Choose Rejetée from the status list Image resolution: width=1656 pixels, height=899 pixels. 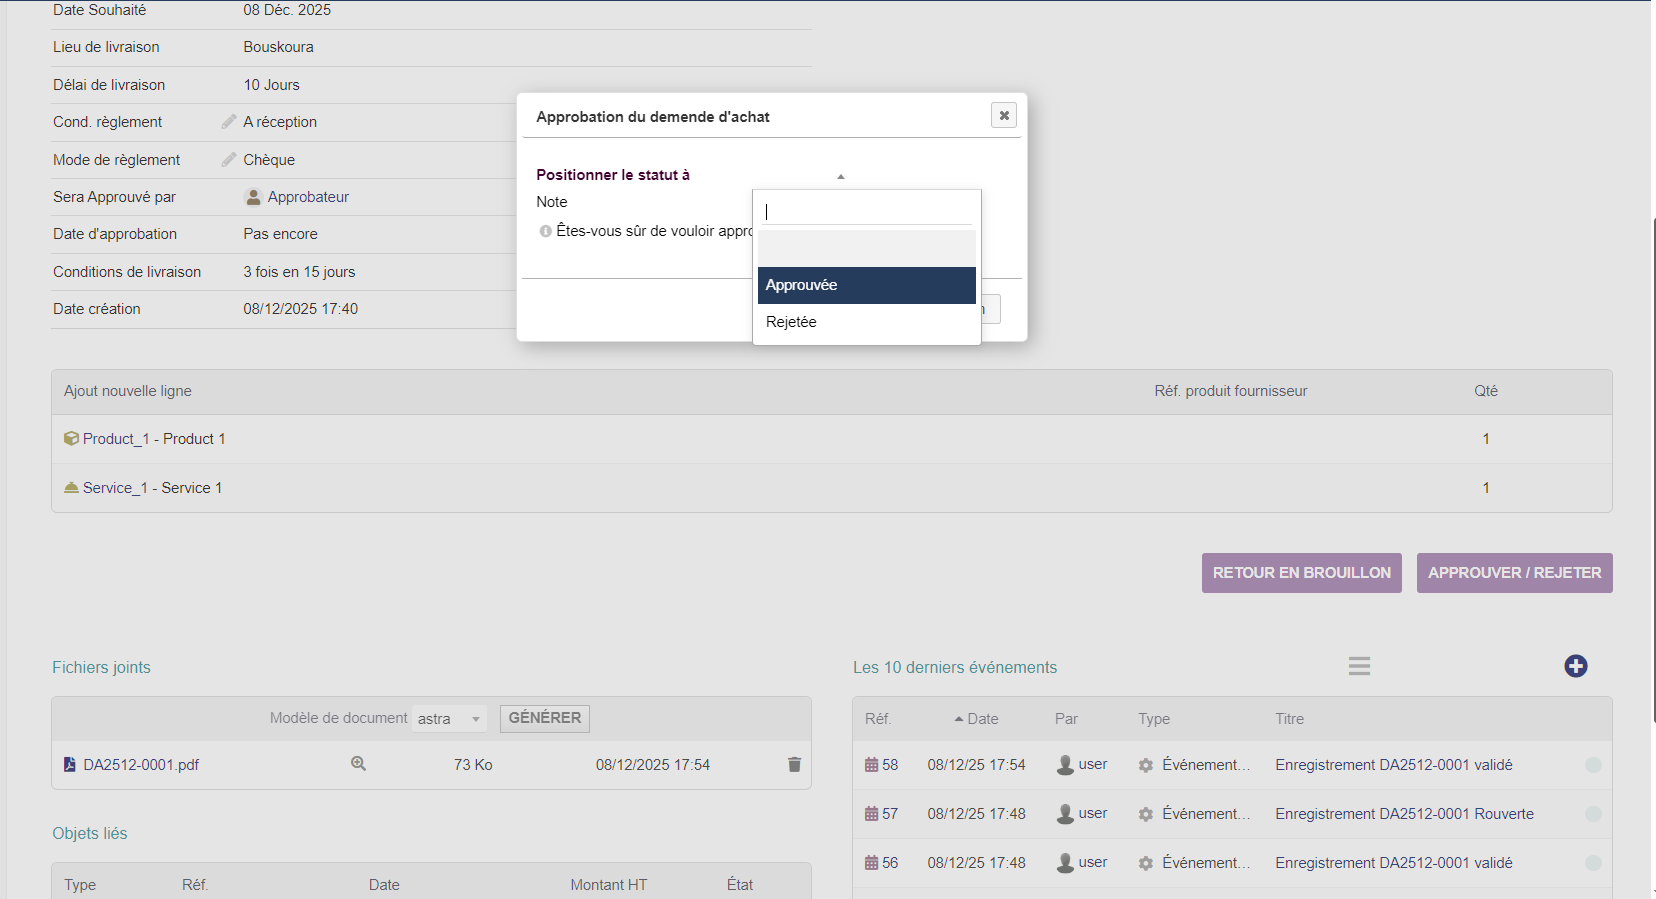pyautogui.click(x=866, y=322)
